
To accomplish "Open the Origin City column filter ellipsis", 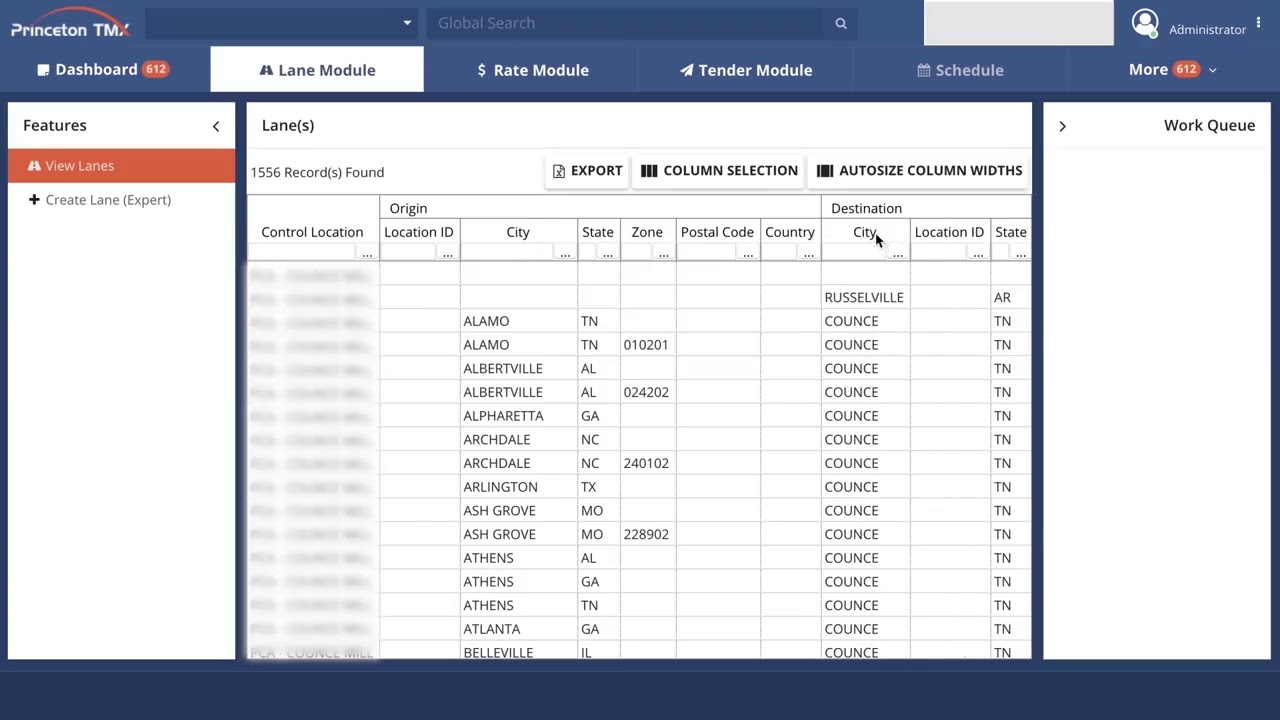I will pos(565,253).
